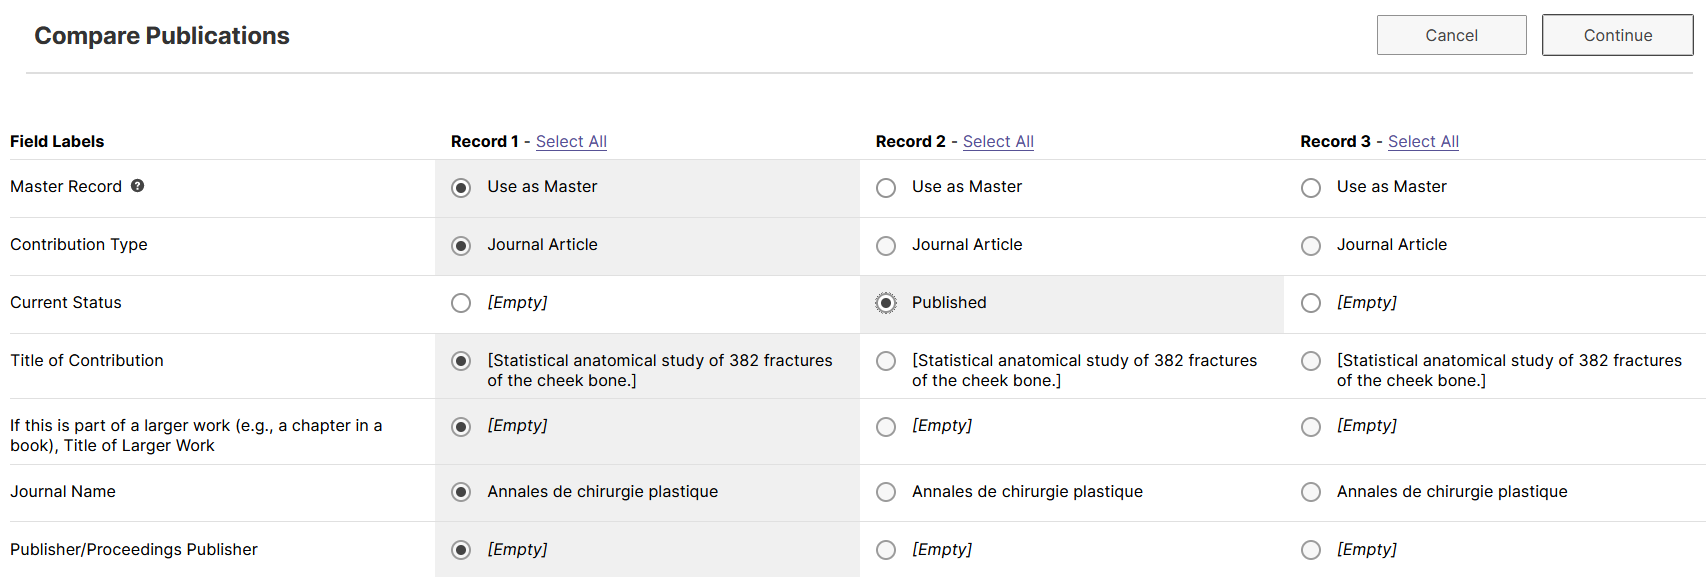Choose Record 2 Journal Name option

886,492
